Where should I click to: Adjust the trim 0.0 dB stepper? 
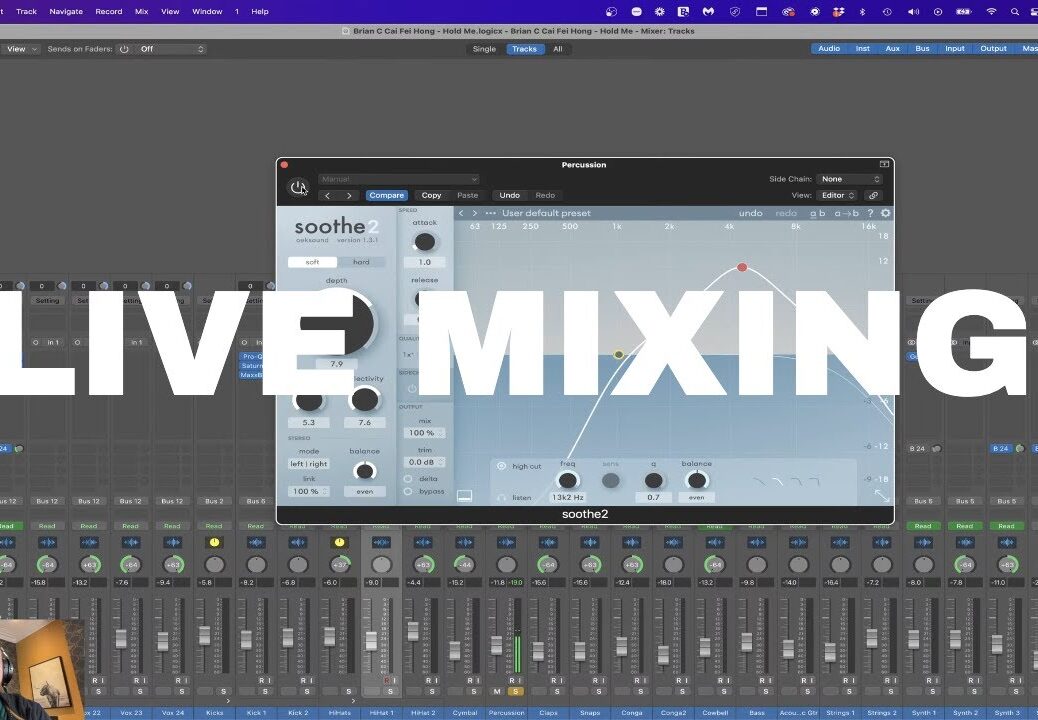click(x=424, y=462)
